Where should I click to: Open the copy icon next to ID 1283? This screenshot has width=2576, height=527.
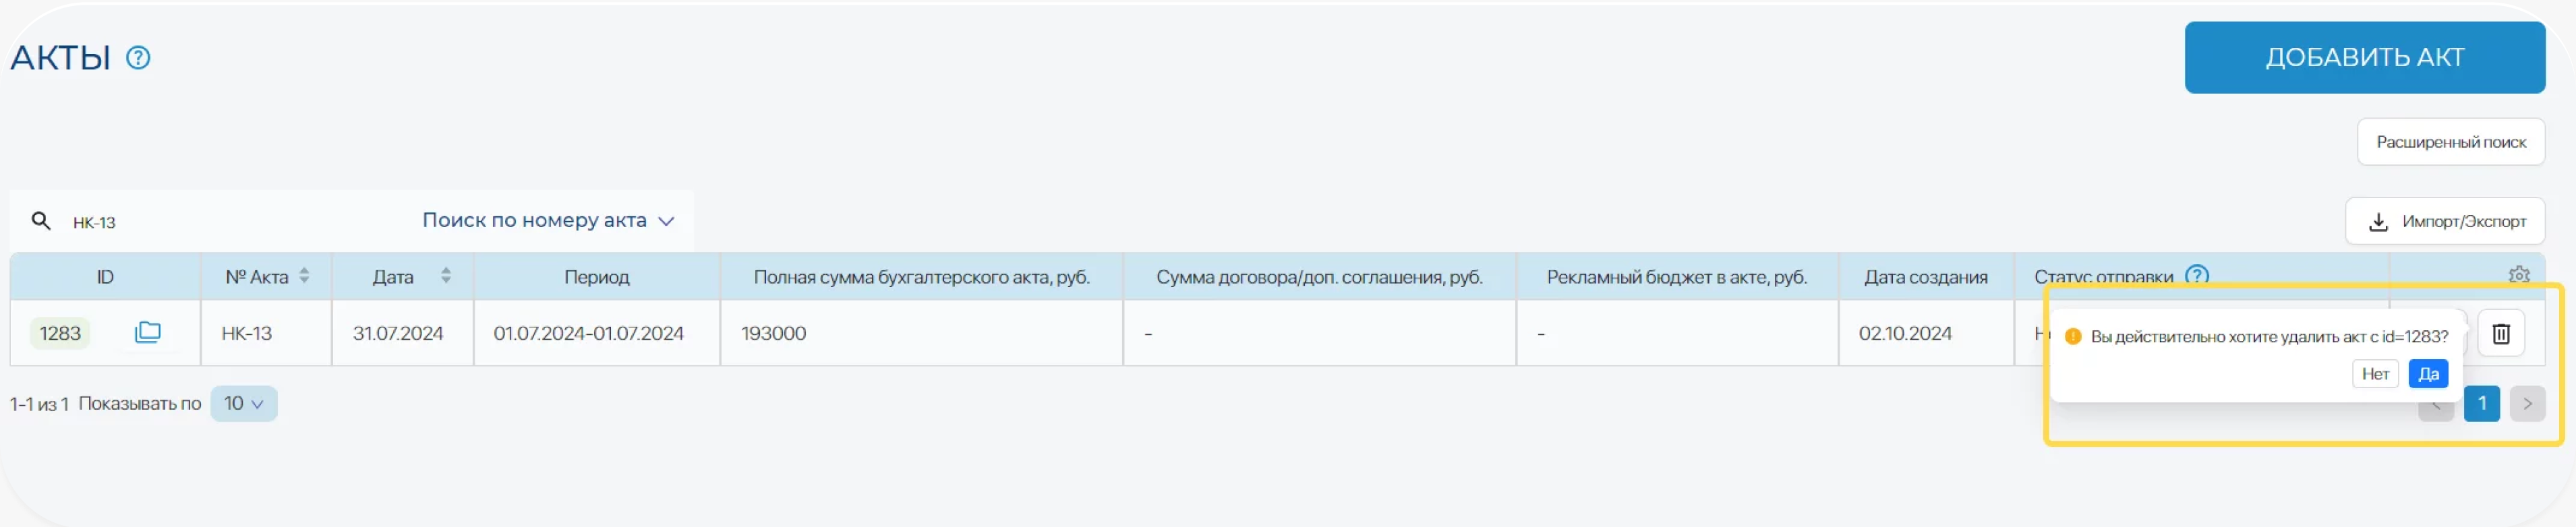pyautogui.click(x=148, y=332)
